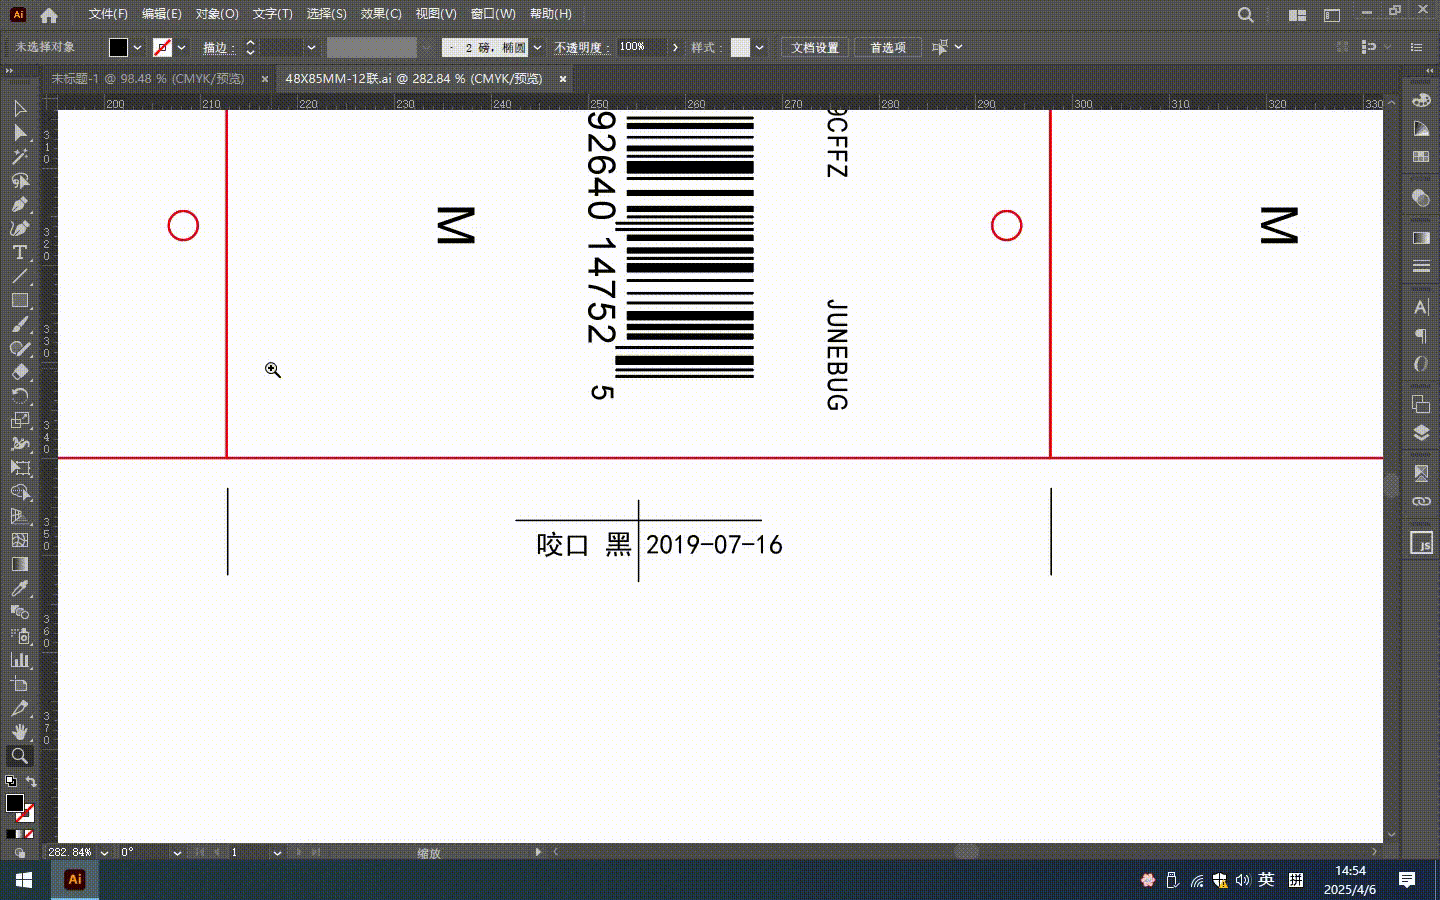This screenshot has height=900, width=1440.
Task: Select the Lasso tool
Action: 19,180
